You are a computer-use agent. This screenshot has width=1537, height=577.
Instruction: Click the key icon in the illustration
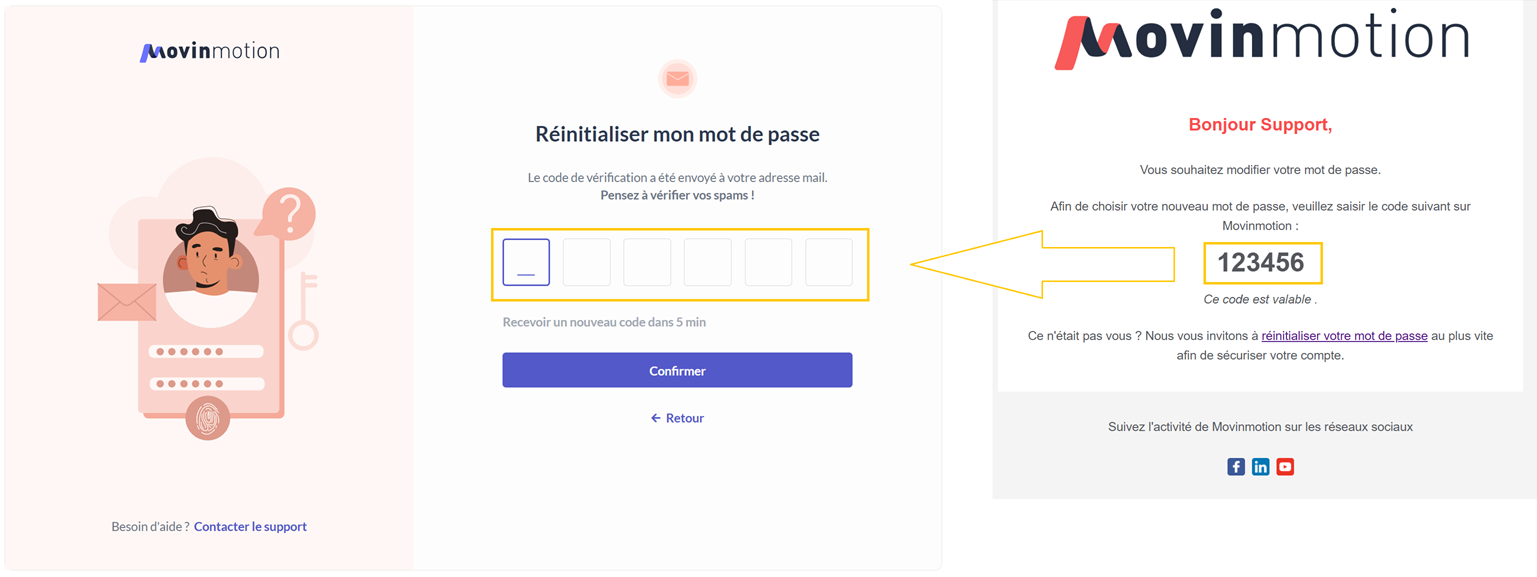(303, 312)
